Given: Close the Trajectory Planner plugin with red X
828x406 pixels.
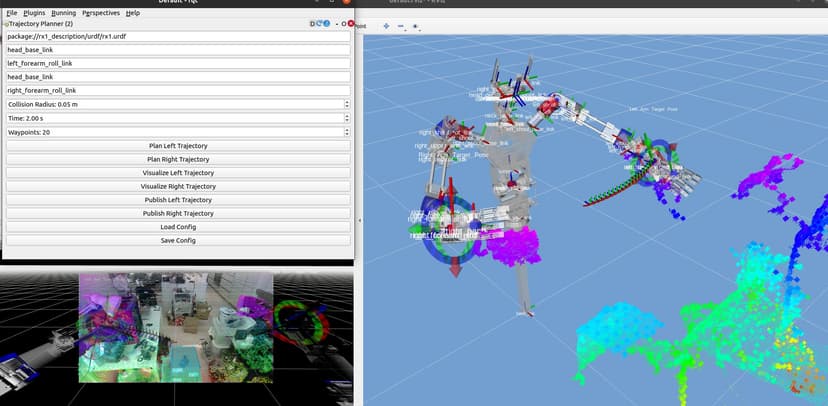Looking at the screenshot, I should point(351,23).
